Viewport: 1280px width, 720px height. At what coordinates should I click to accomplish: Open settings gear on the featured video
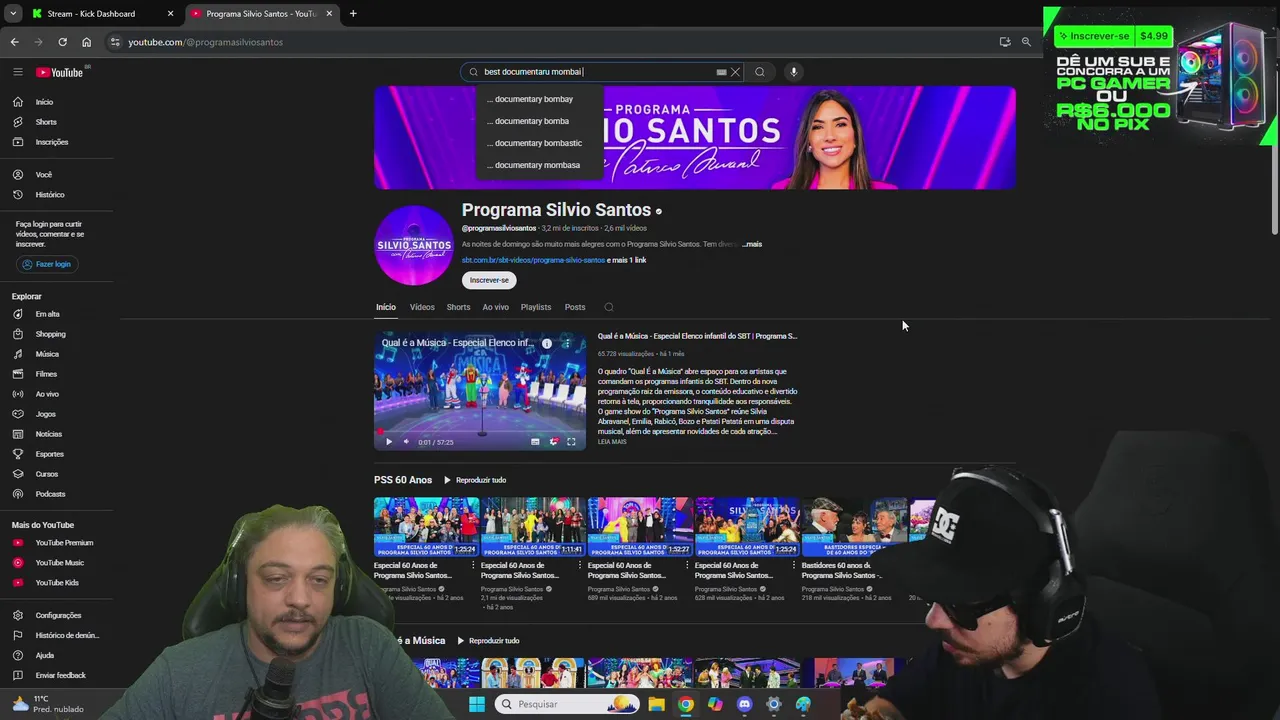[553, 441]
